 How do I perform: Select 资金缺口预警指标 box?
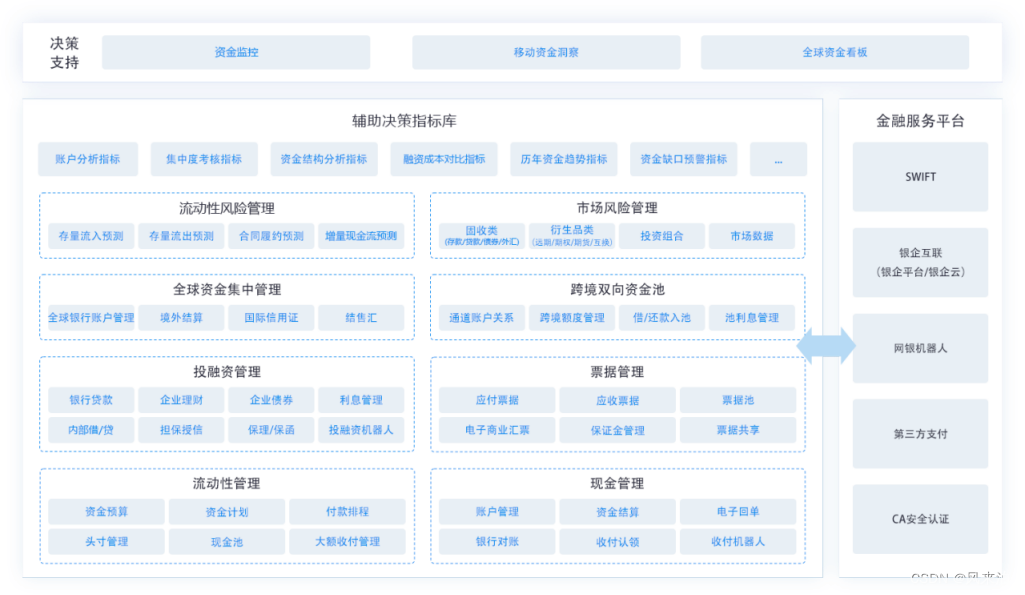683,159
